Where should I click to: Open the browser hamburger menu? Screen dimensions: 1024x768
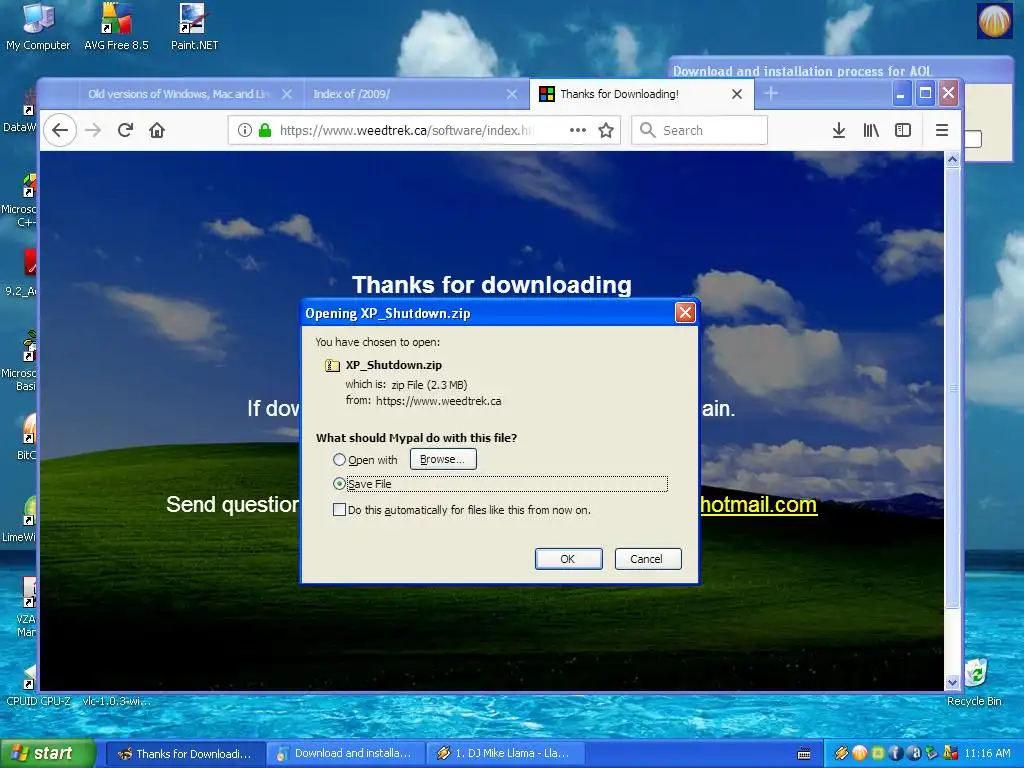942,130
